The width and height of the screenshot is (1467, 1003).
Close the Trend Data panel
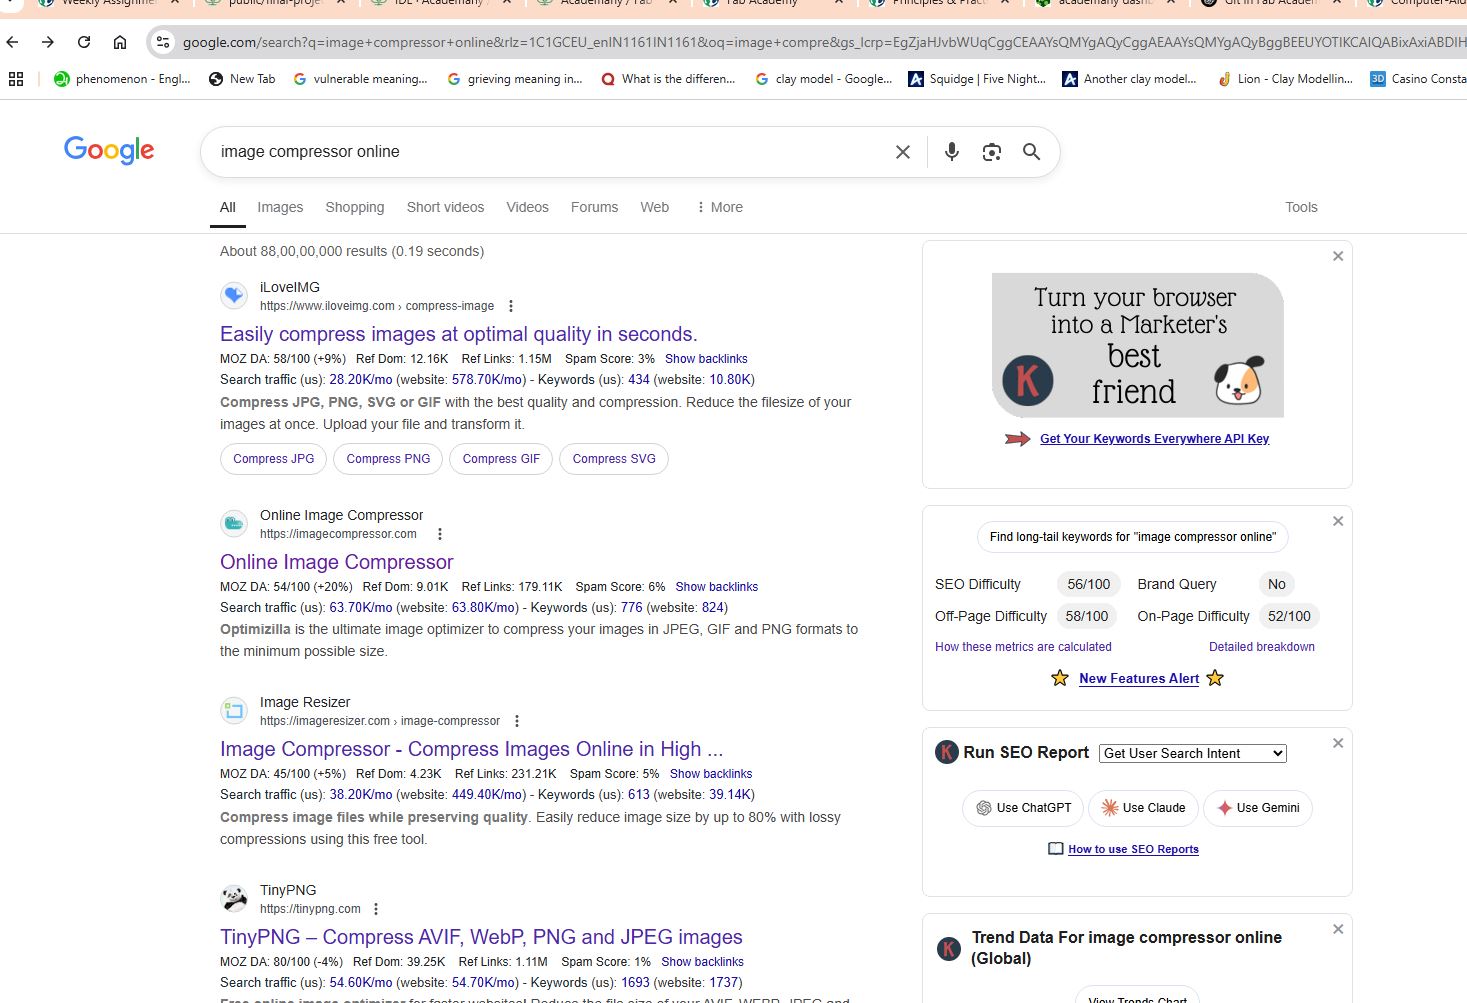pos(1338,929)
